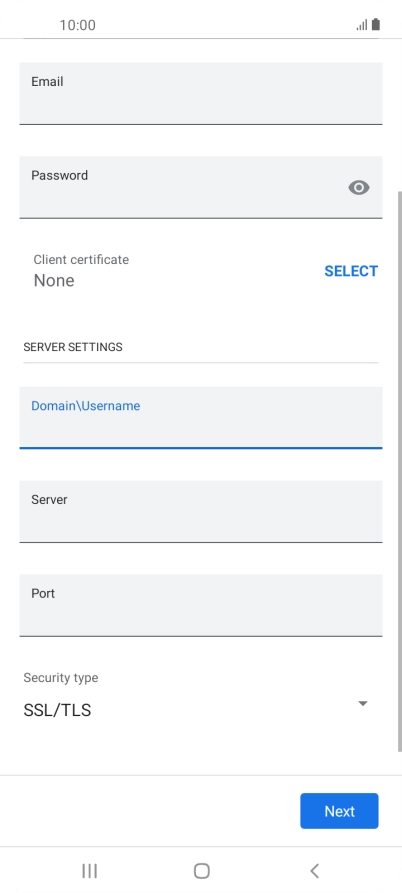Click the vertical scrollbar on the right edge

[x=399, y=472]
